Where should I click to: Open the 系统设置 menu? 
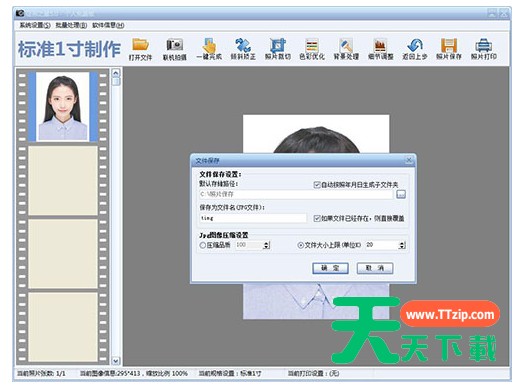(35, 25)
